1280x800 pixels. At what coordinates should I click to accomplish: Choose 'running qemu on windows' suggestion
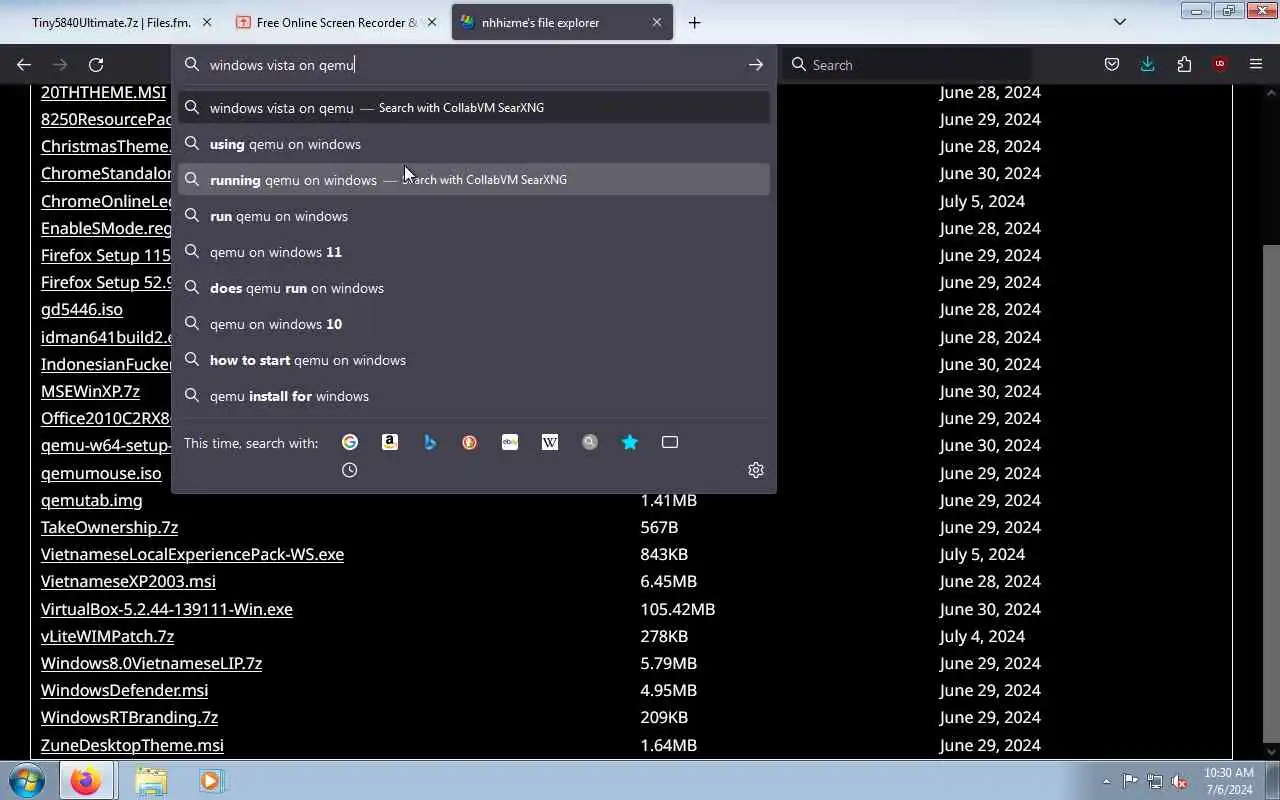(x=474, y=180)
